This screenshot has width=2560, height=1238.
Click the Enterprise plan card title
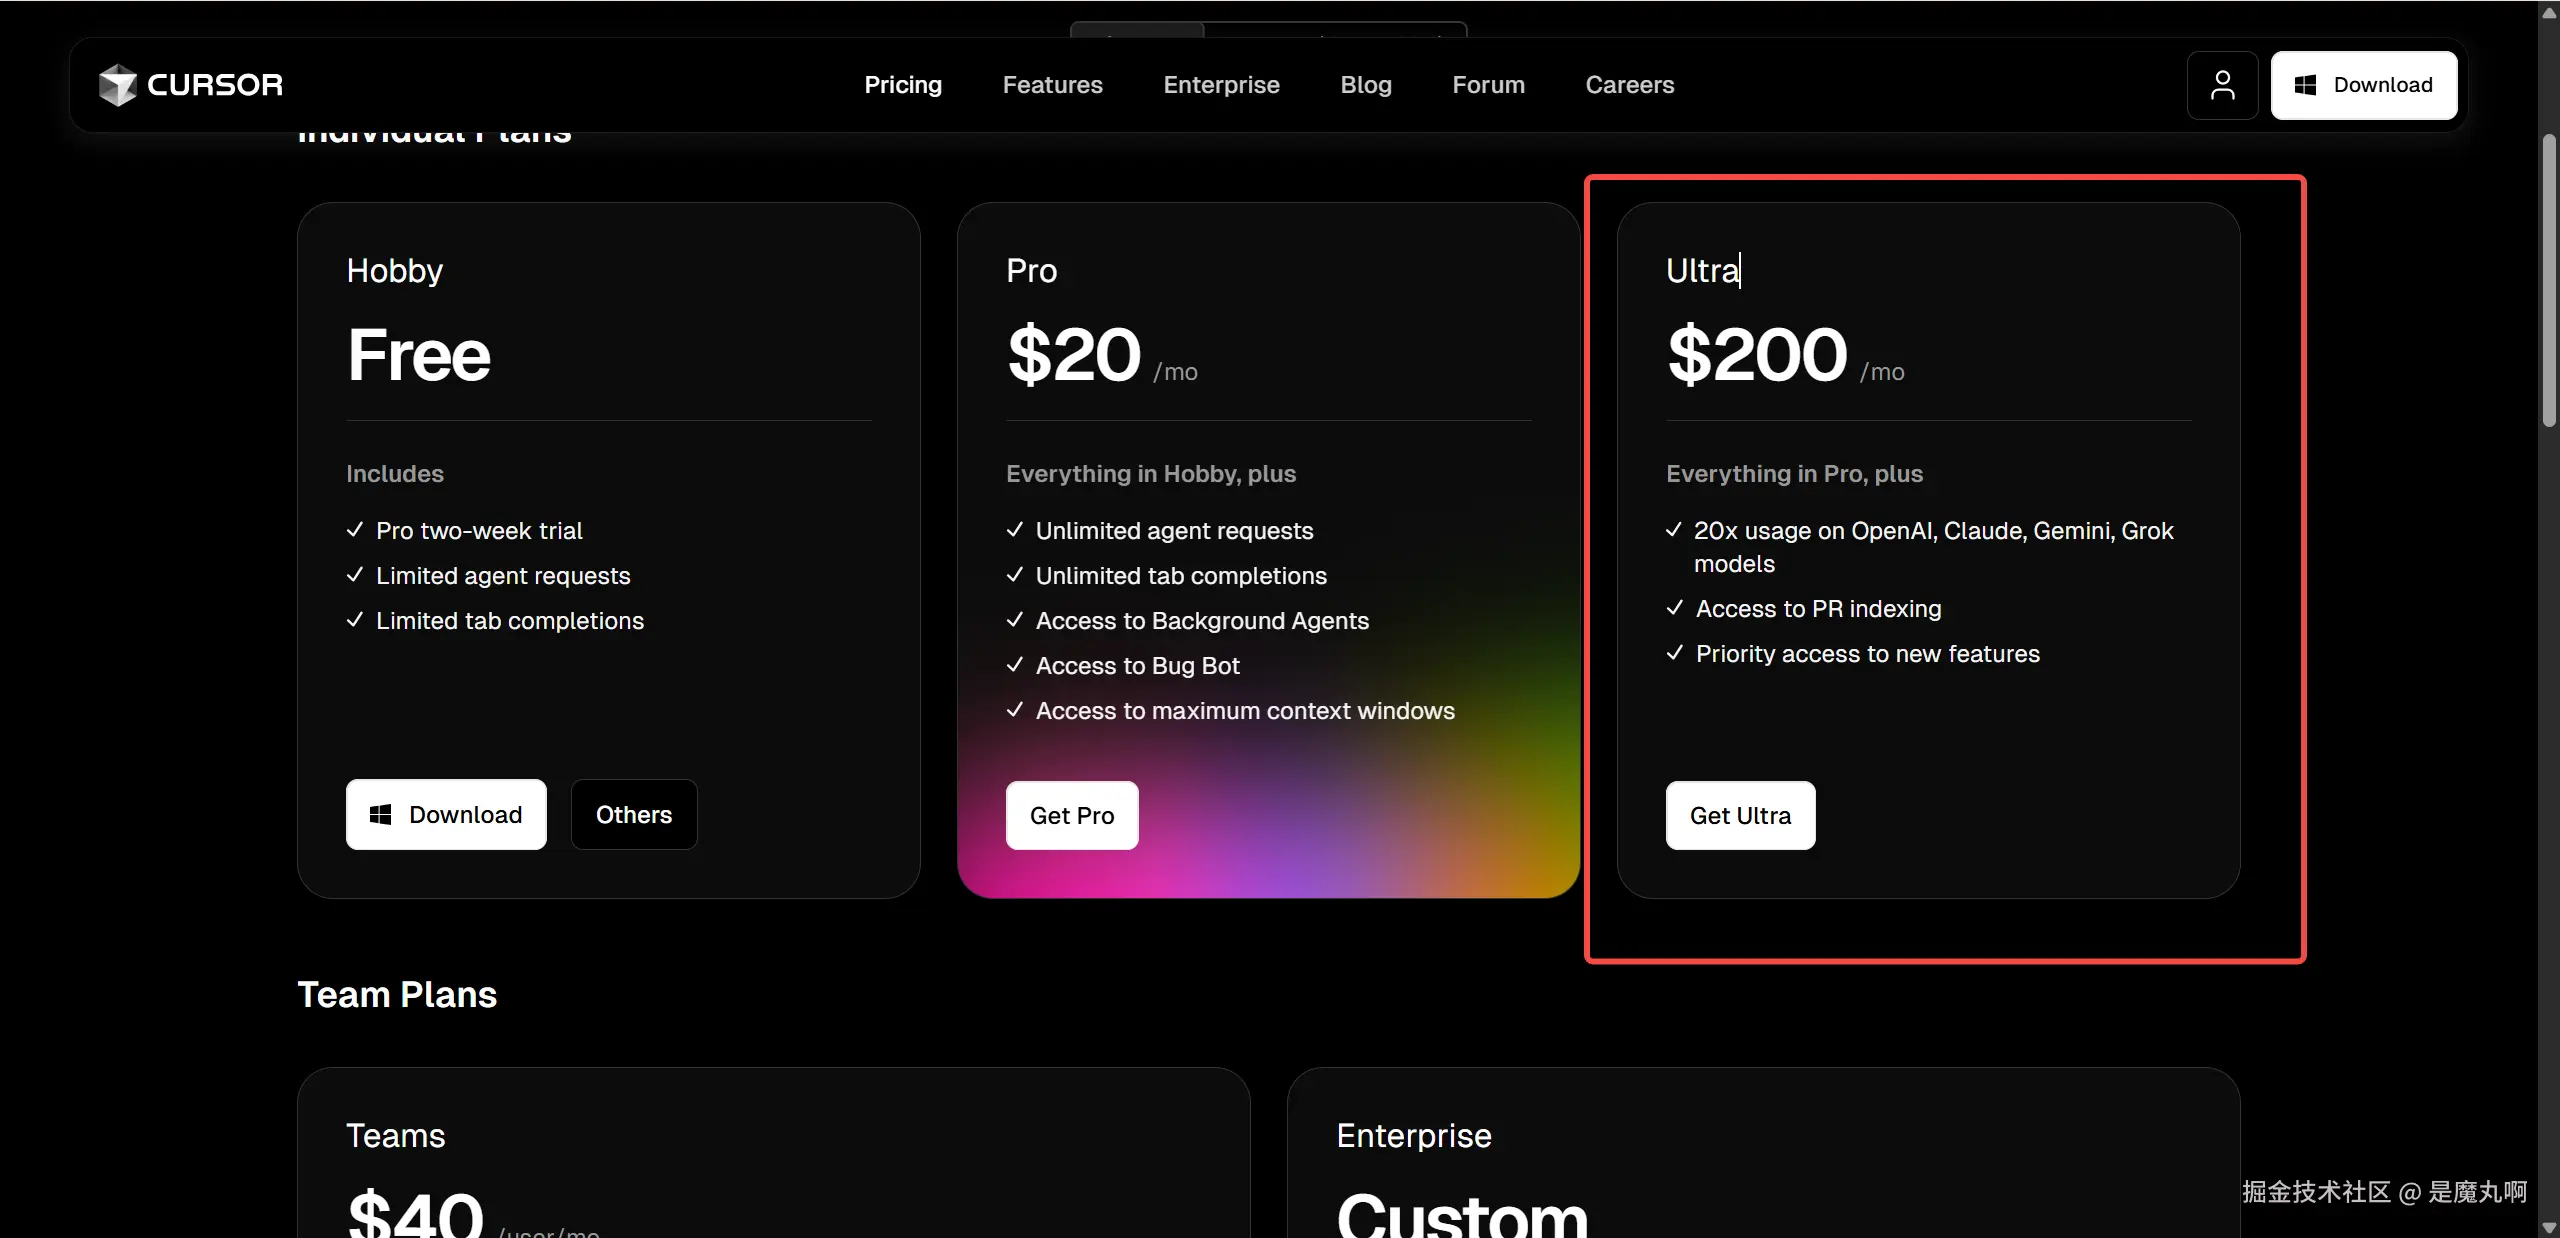[1413, 1136]
